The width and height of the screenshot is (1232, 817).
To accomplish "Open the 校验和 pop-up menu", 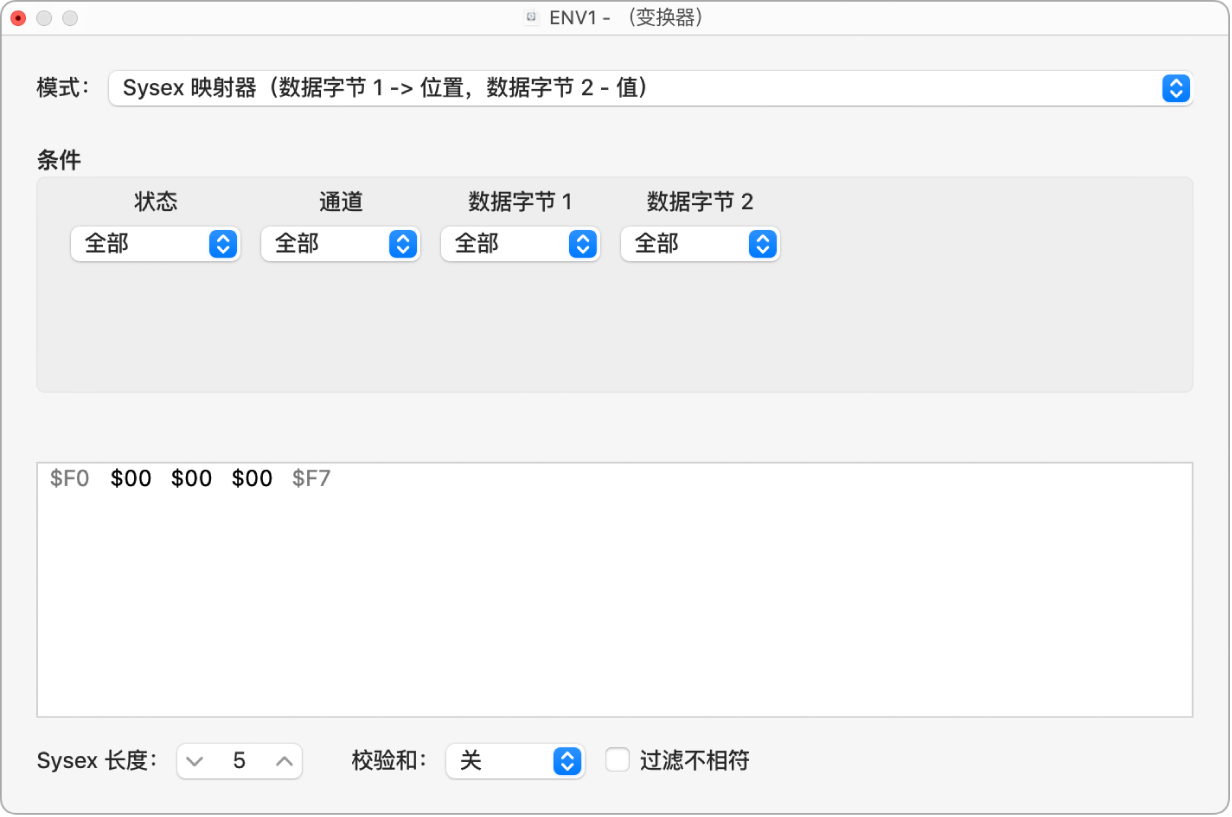I will point(515,761).
